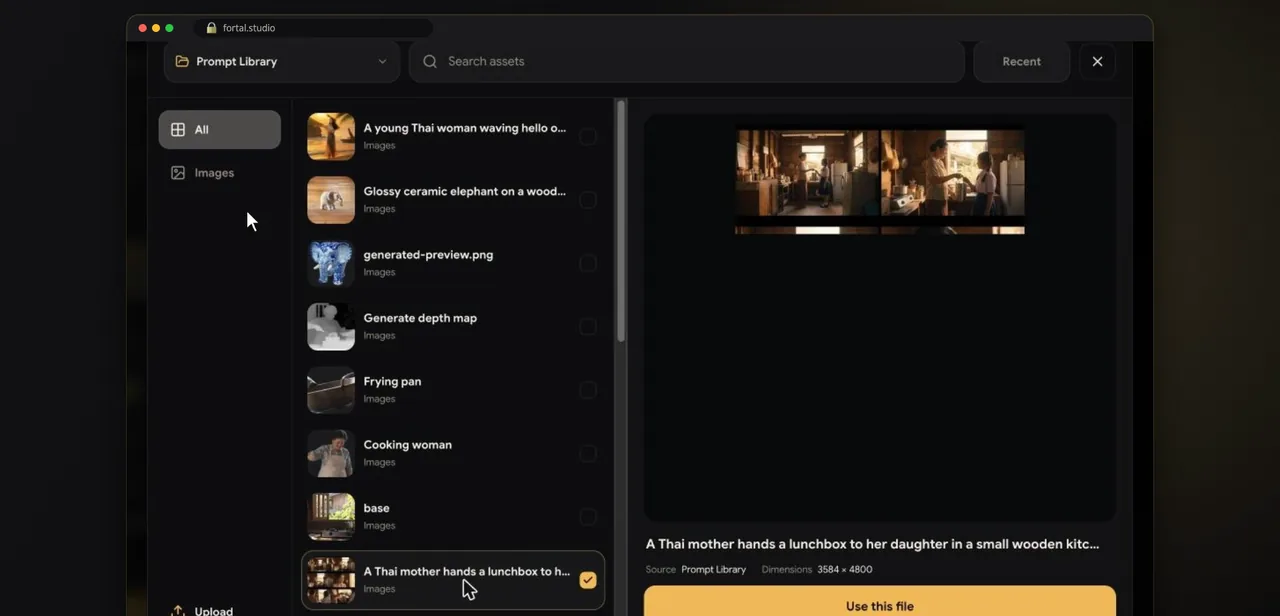Check the Glossy ceramic elephant item
The width and height of the screenshot is (1280, 616).
coord(588,200)
